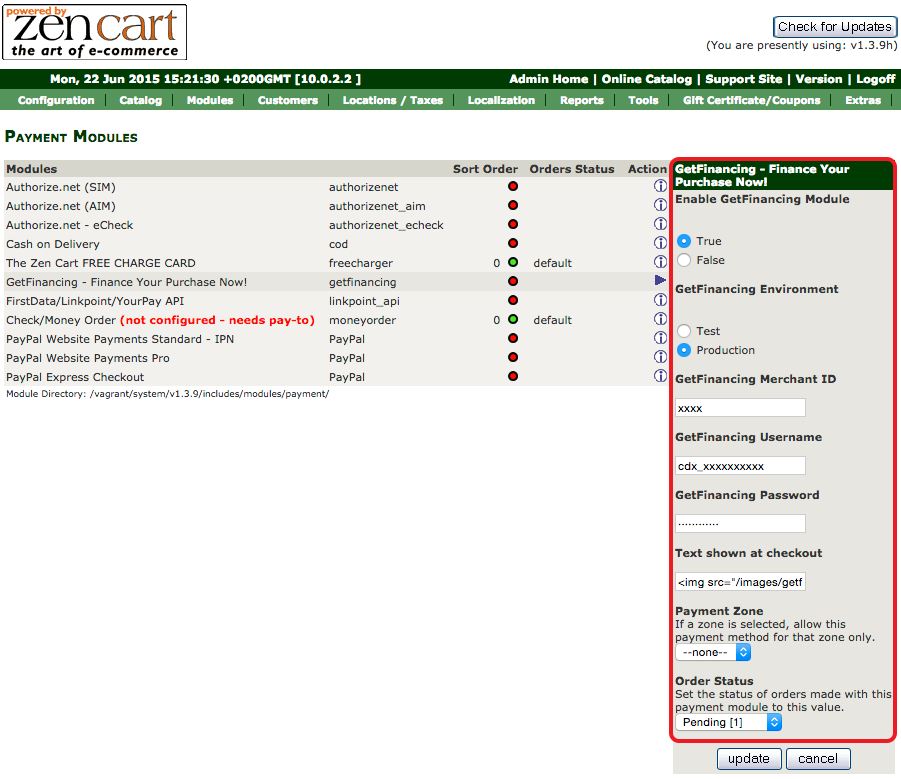Click info icon for PayPal Express Checkout
This screenshot has height=779, width=901.
tap(660, 375)
